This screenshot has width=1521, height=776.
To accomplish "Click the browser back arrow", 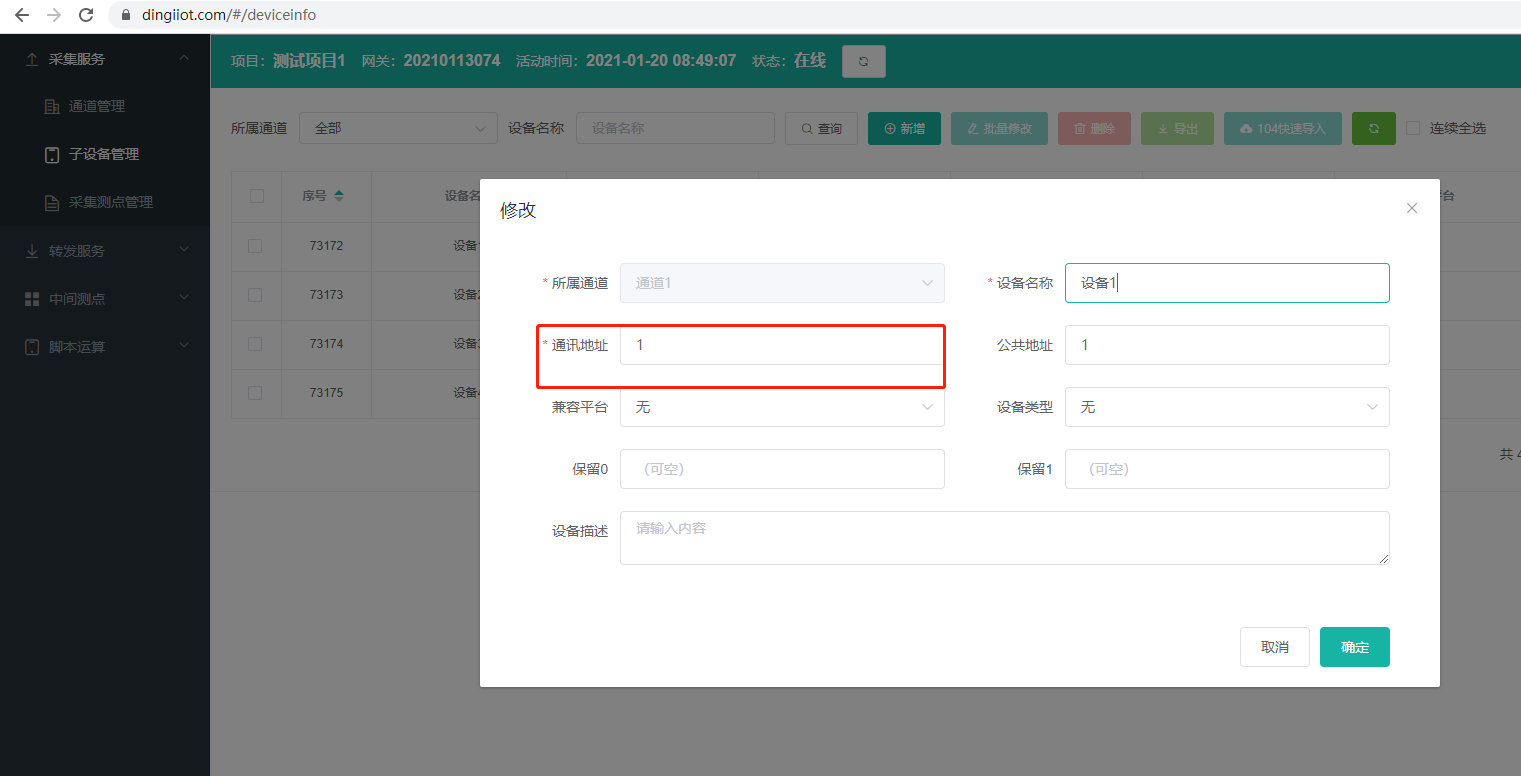I will pos(22,15).
